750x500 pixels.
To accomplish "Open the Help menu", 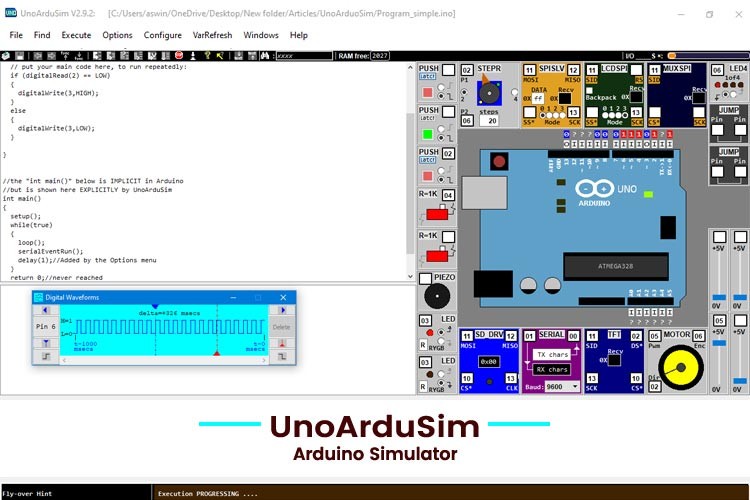I will pyautogui.click(x=298, y=35).
